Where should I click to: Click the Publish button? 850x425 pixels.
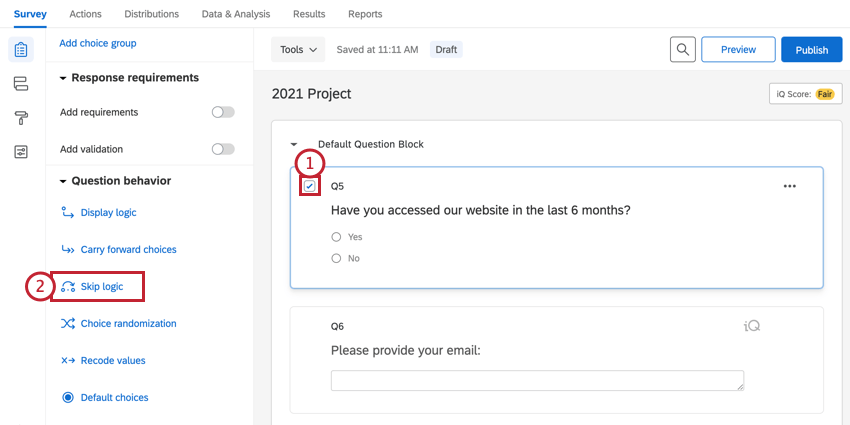click(811, 49)
